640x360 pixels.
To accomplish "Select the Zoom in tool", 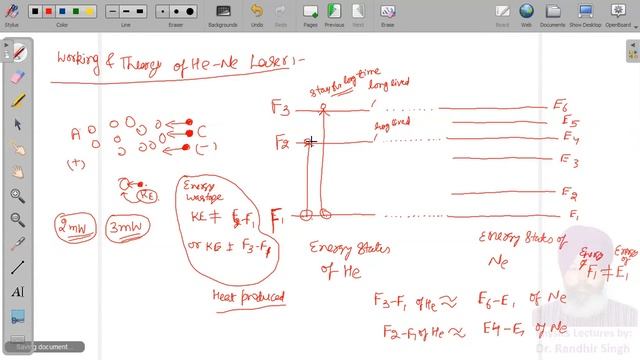I will click(18, 196).
